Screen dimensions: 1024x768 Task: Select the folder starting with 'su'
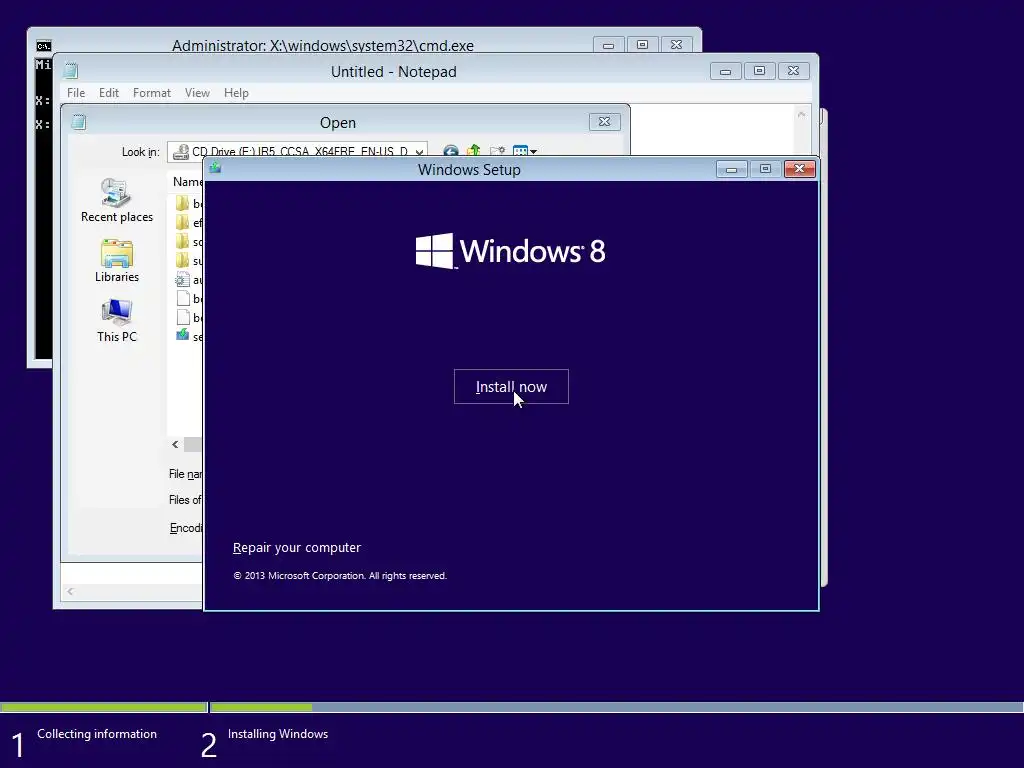[x=188, y=261]
